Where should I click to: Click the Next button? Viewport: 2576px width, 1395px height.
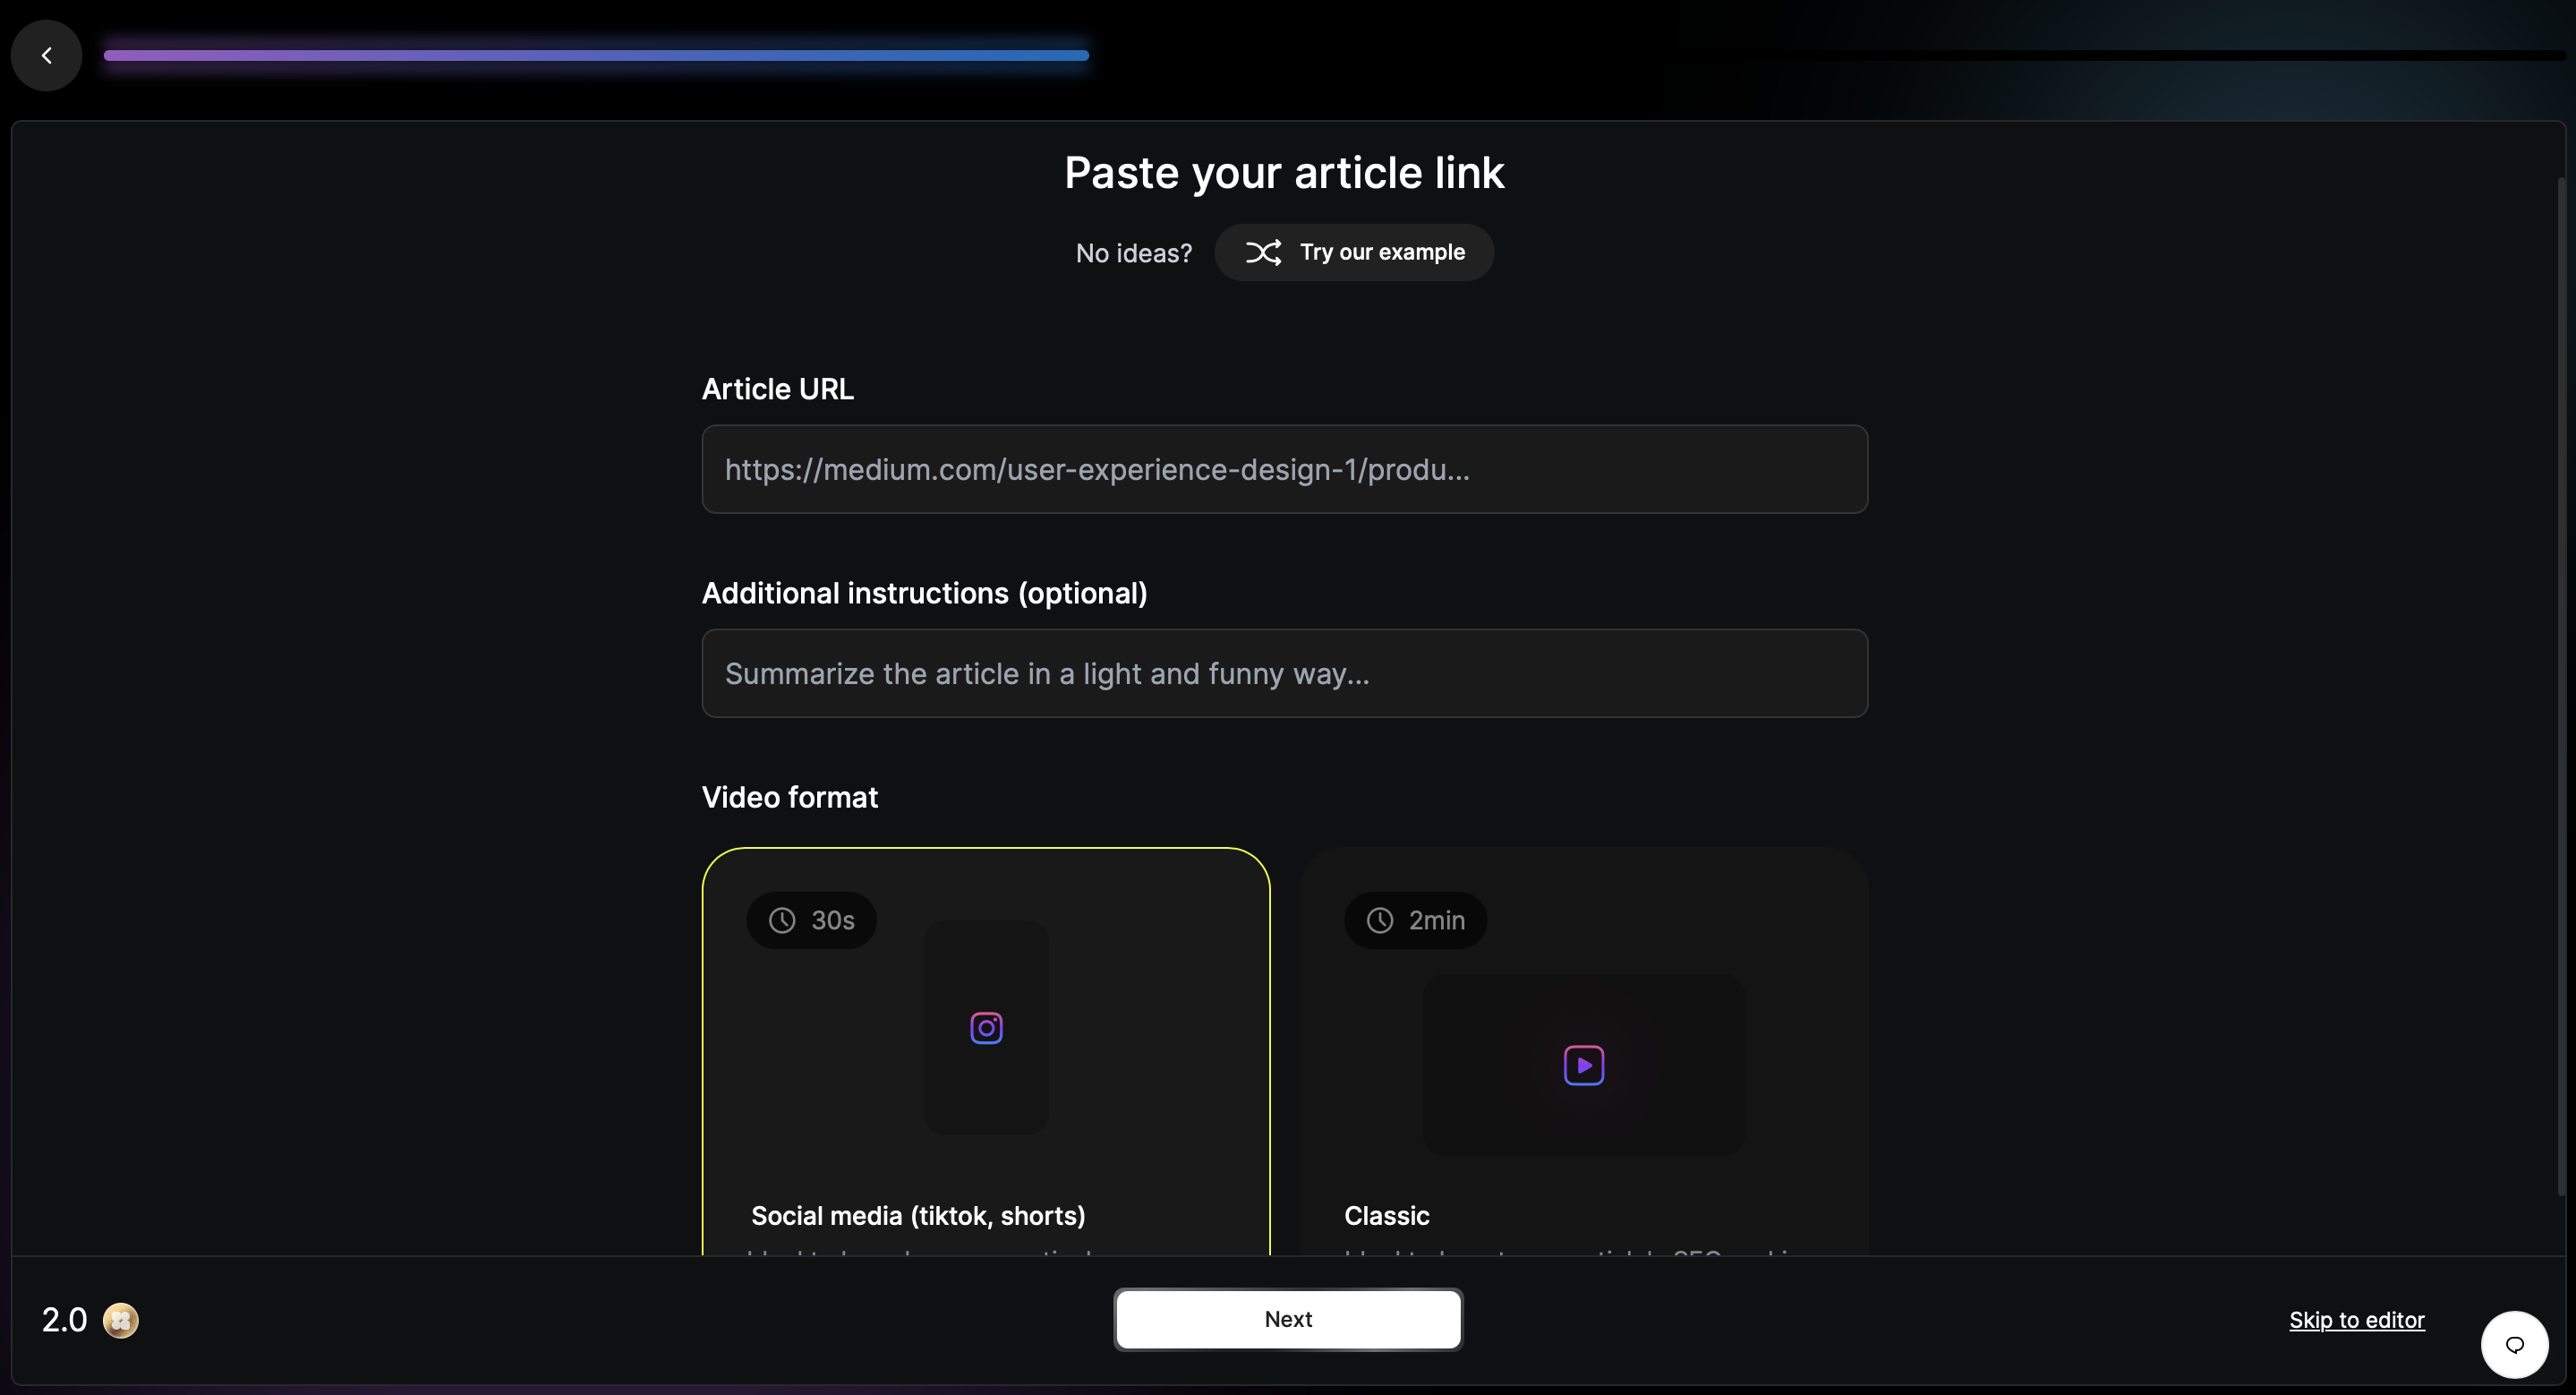click(x=1288, y=1319)
